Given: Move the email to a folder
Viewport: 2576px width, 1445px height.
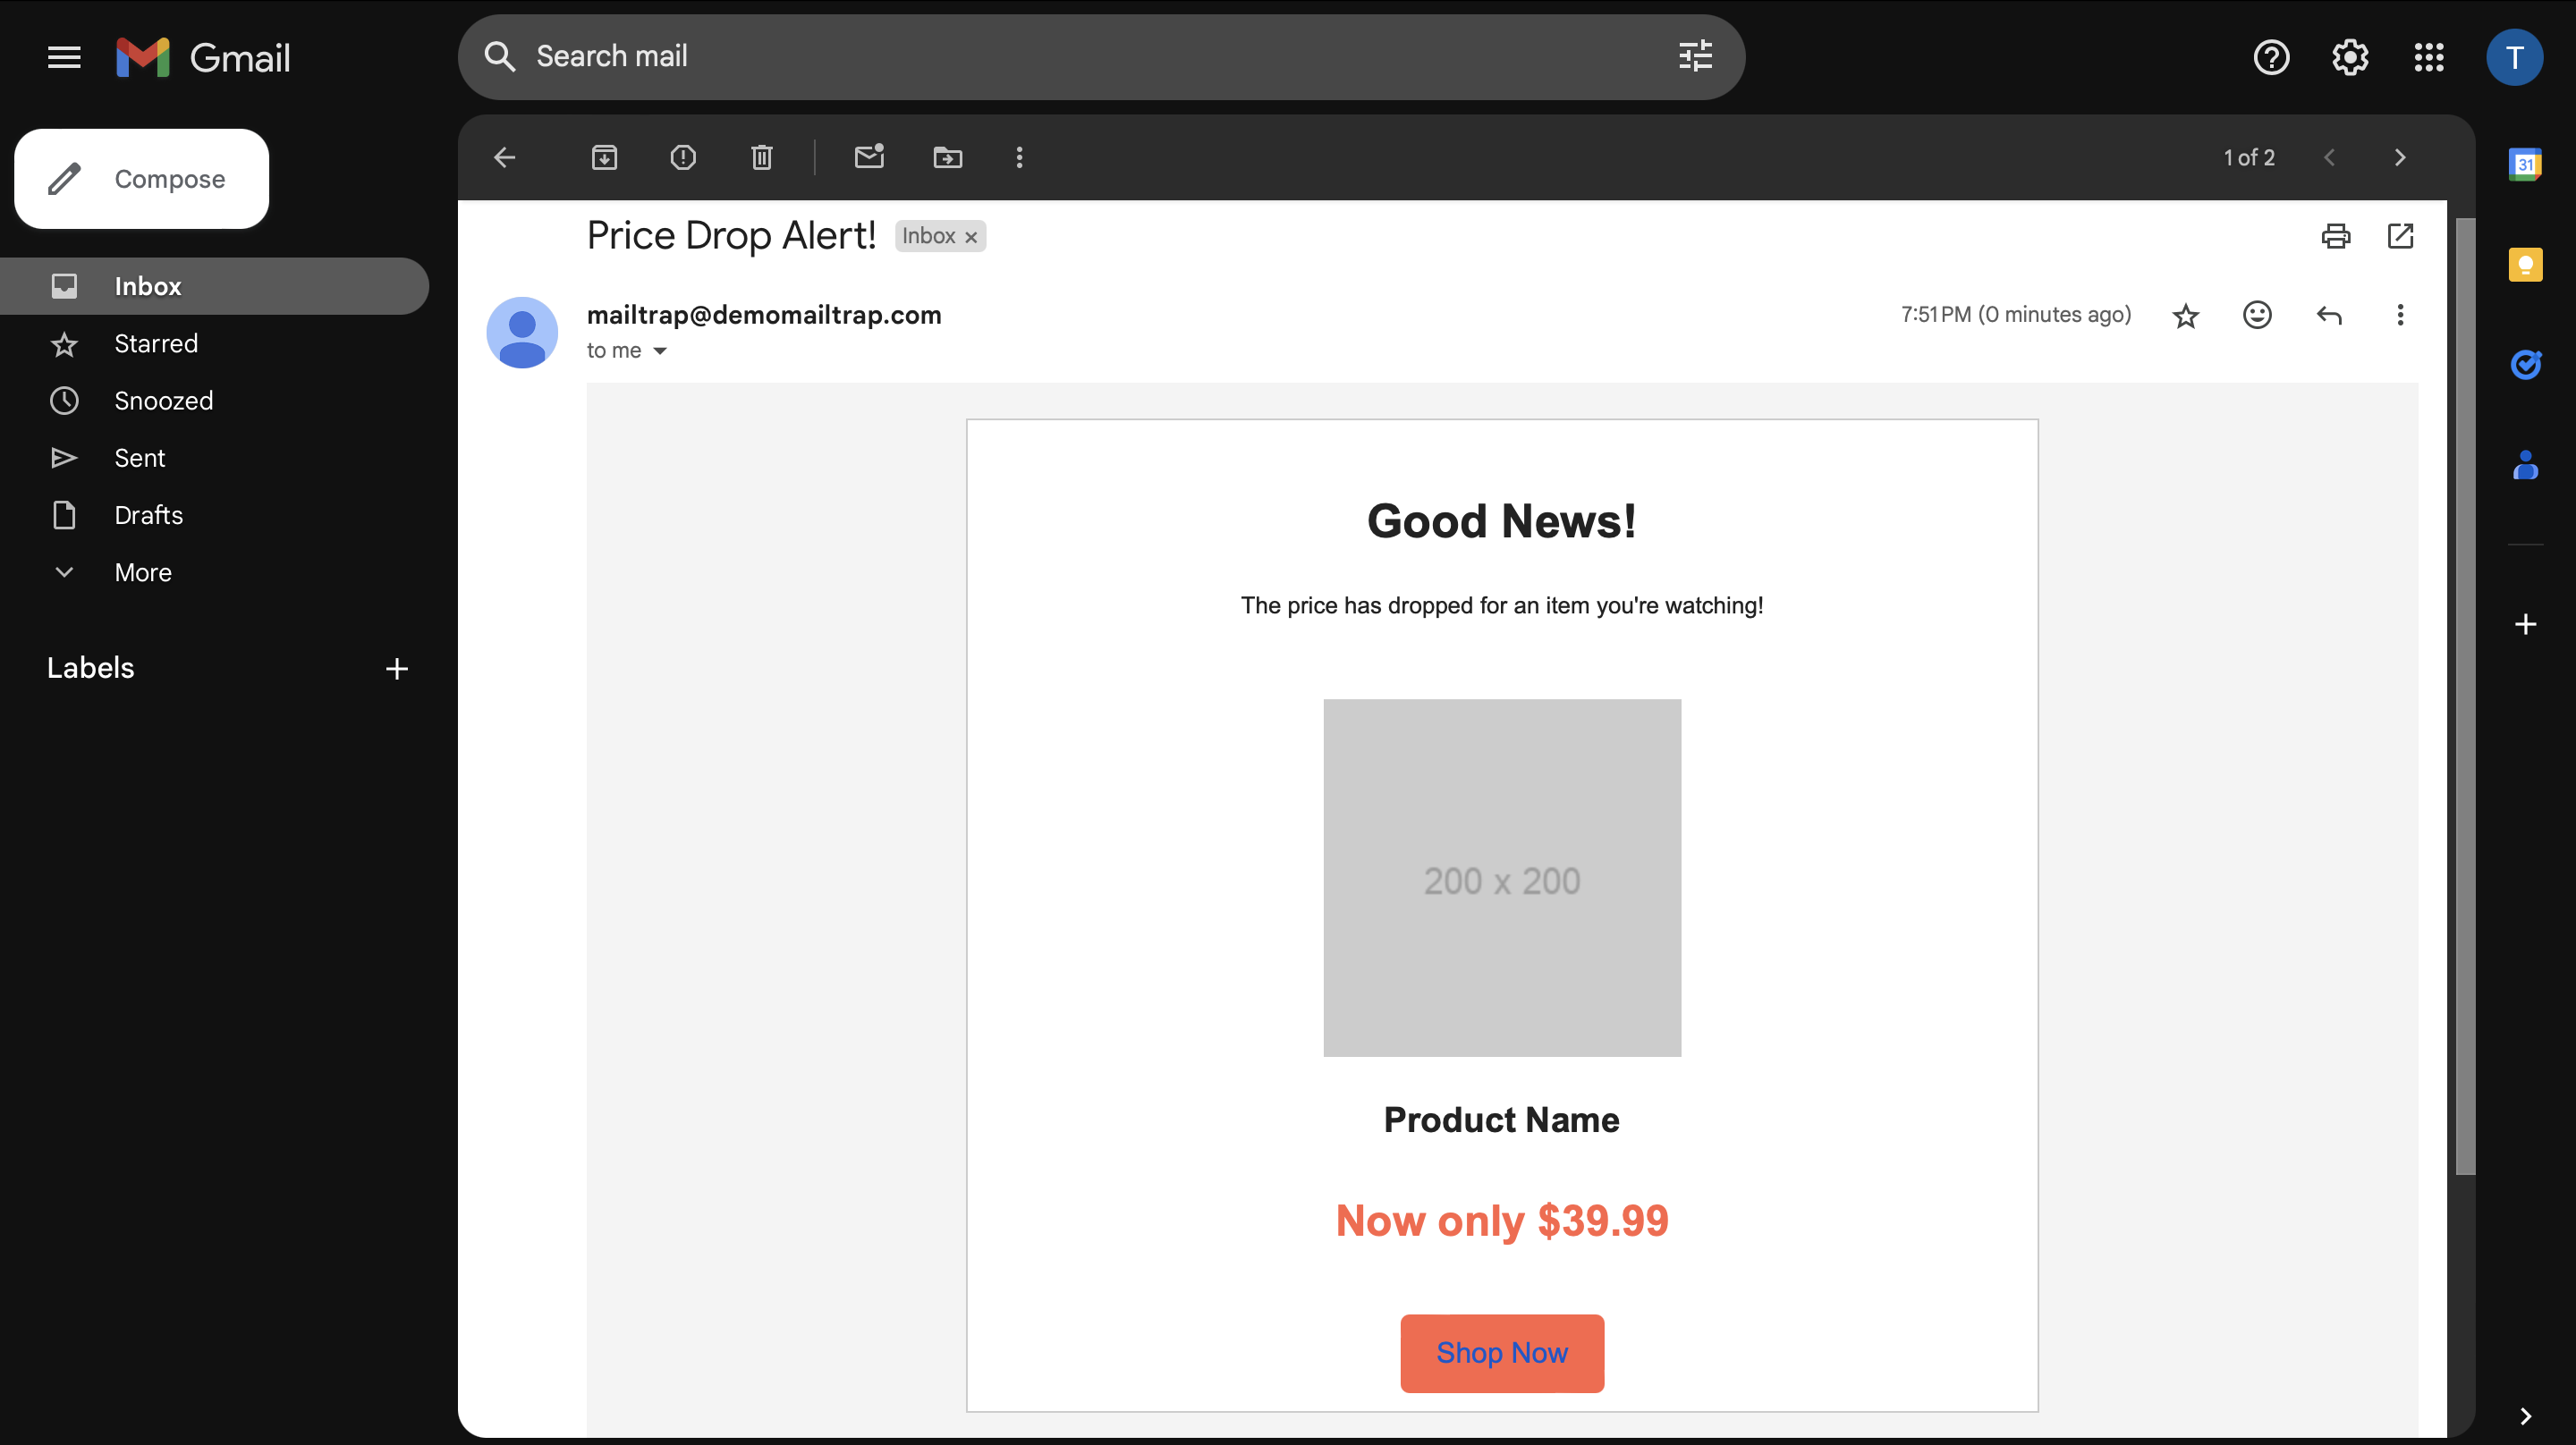Looking at the screenshot, I should pos(947,157).
